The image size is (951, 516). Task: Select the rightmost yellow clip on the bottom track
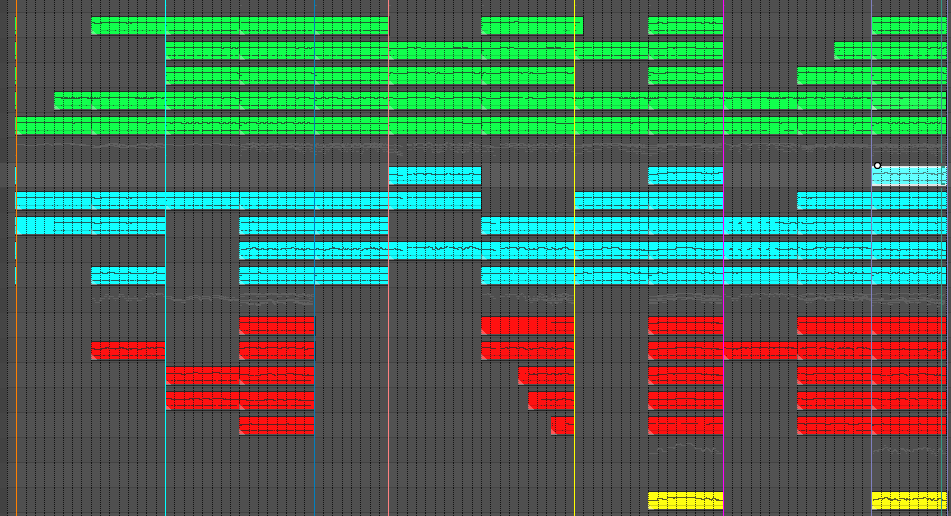point(908,500)
